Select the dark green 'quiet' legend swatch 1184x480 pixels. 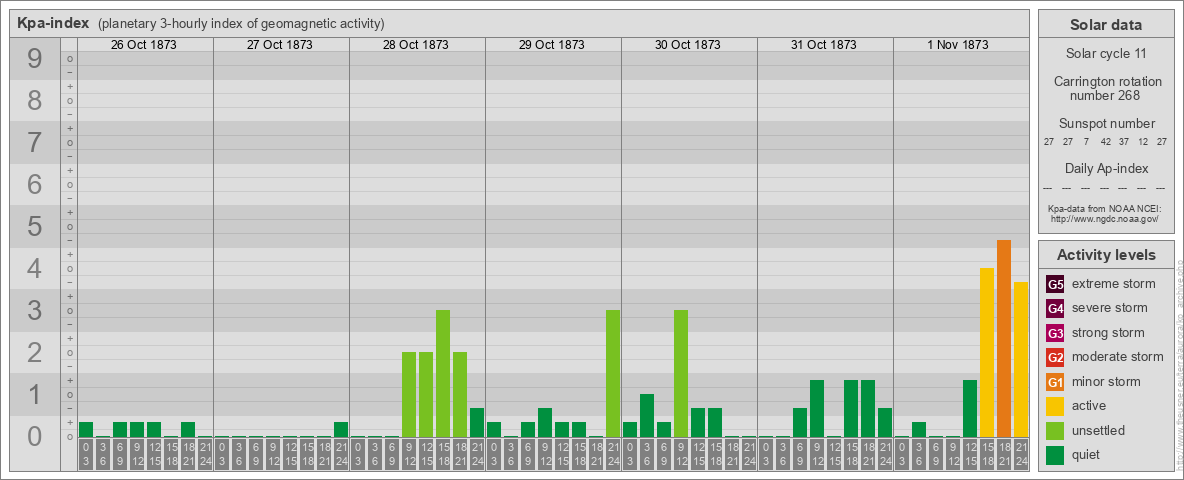pyautogui.click(x=1055, y=454)
